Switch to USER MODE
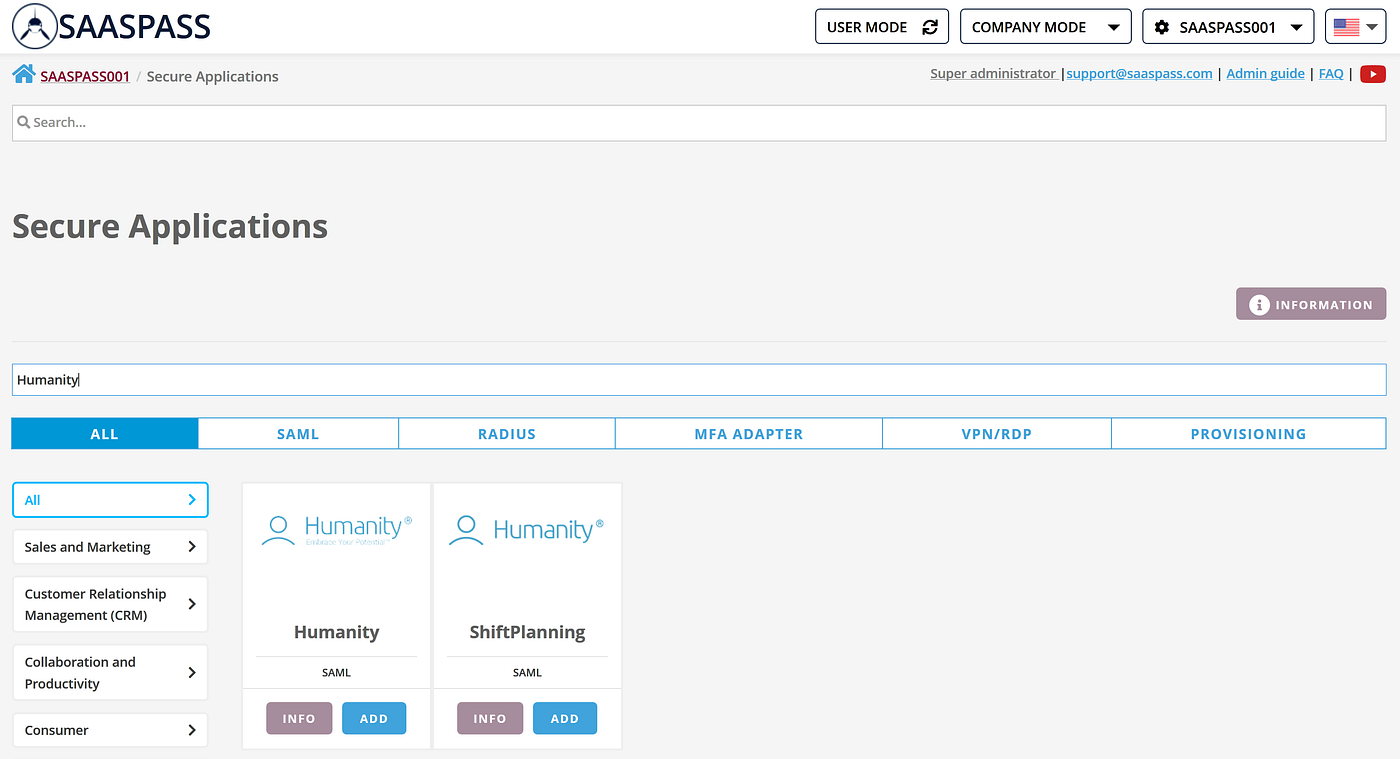The height and width of the screenshot is (759, 1400). (882, 27)
